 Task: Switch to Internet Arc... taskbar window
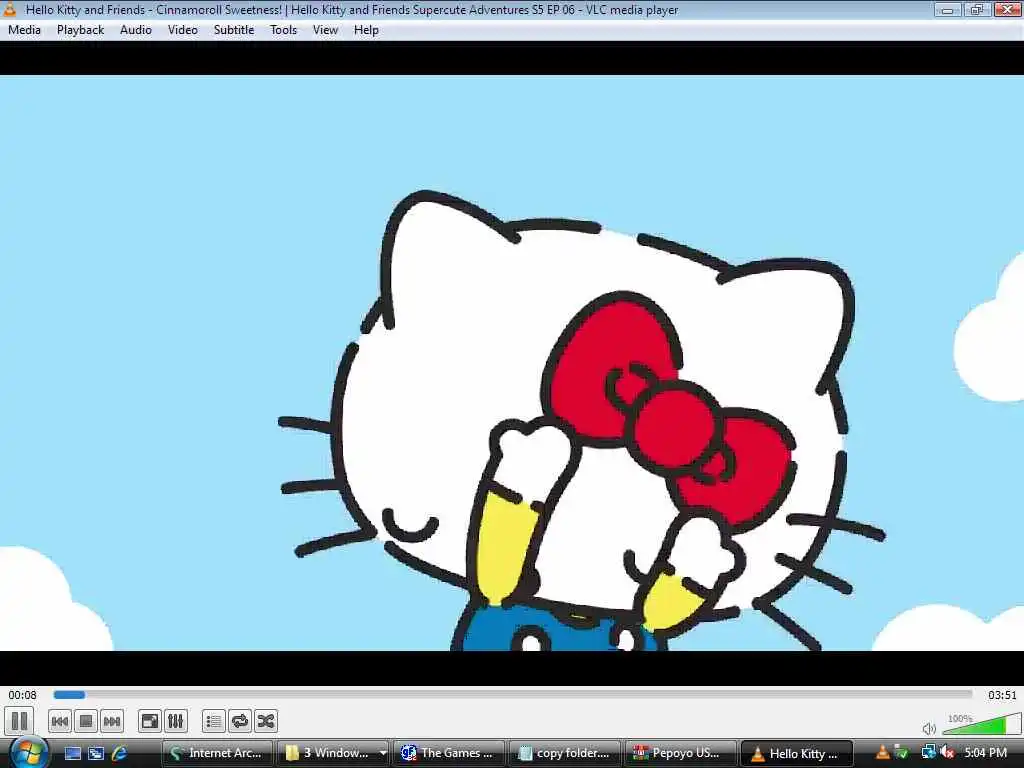(x=217, y=753)
